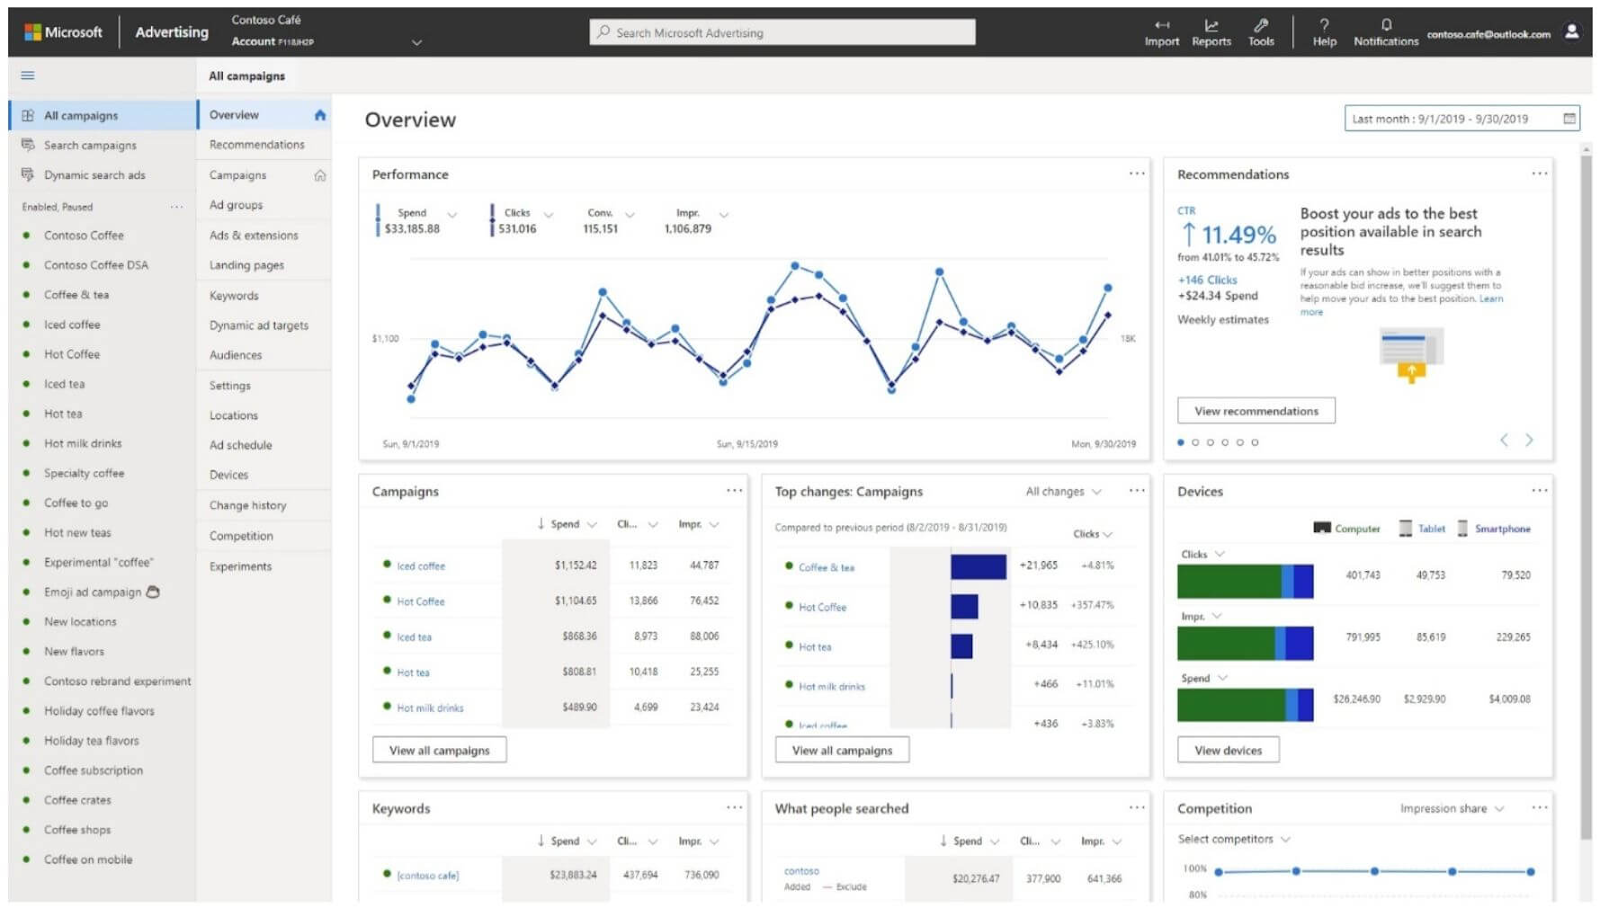1600x908 pixels.
Task: Open What people searched card ellipsis
Action: [x=1137, y=807]
